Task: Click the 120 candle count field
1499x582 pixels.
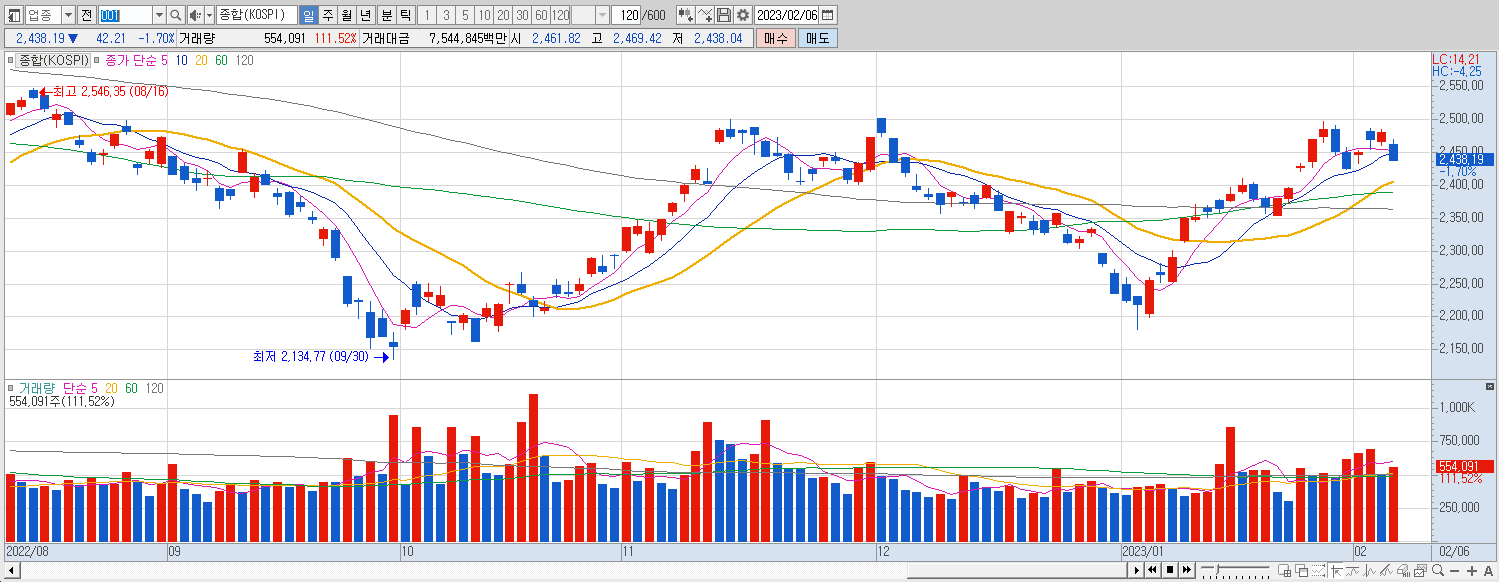Action: point(627,15)
